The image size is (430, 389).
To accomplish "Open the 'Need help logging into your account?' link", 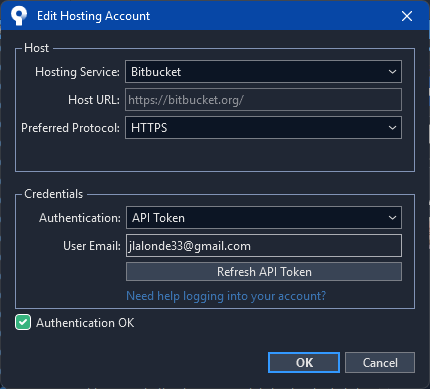I will (226, 296).
